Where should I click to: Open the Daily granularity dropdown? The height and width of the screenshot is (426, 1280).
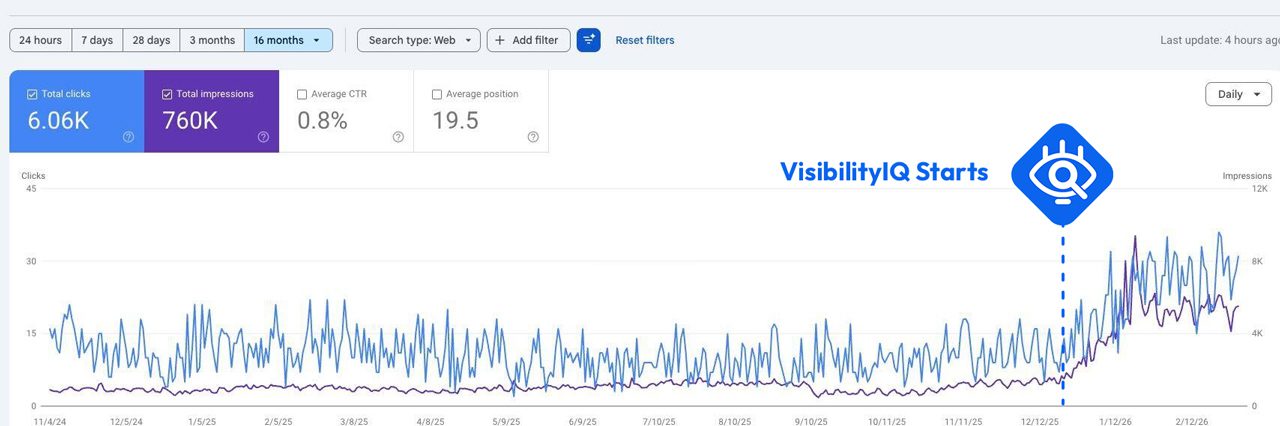(1238, 94)
